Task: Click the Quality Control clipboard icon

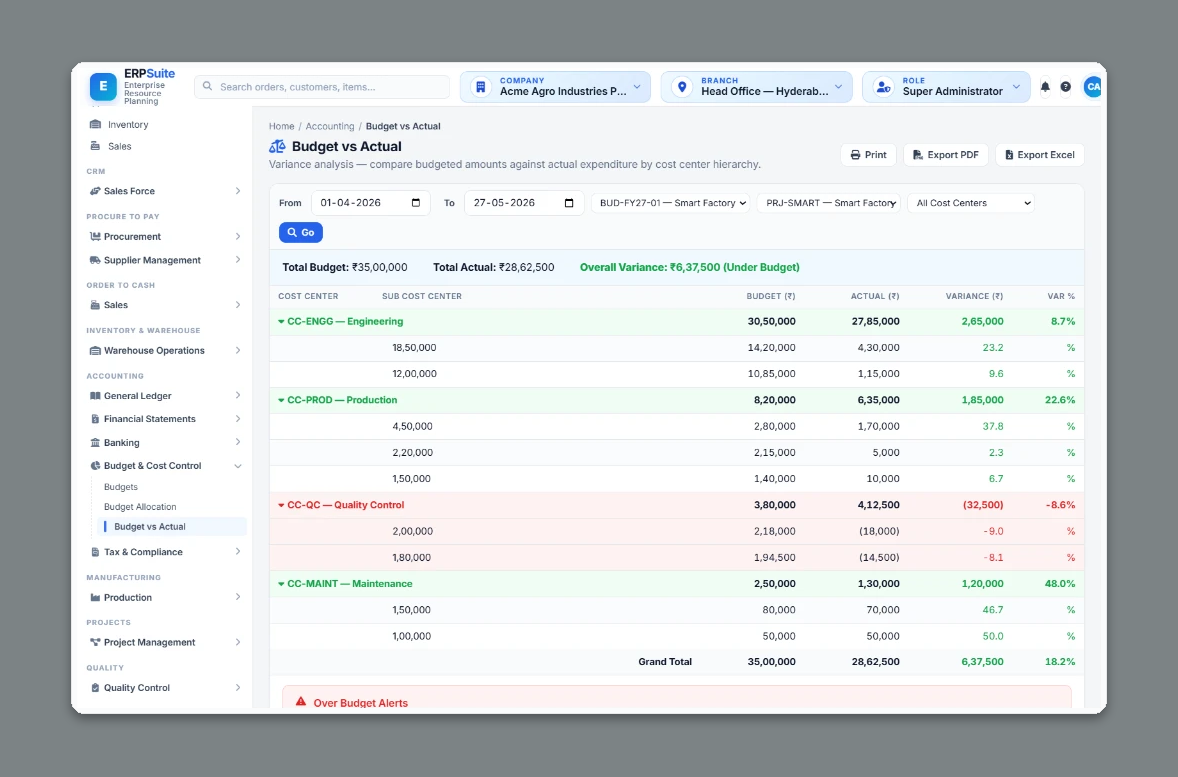Action: tap(95, 688)
